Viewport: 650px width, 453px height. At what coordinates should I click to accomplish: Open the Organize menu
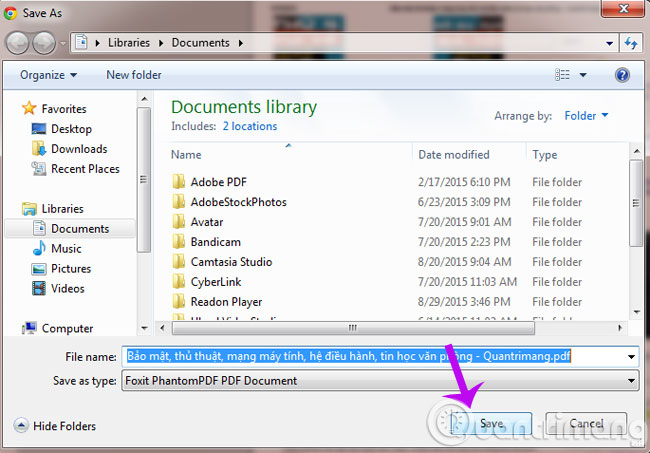click(x=49, y=75)
